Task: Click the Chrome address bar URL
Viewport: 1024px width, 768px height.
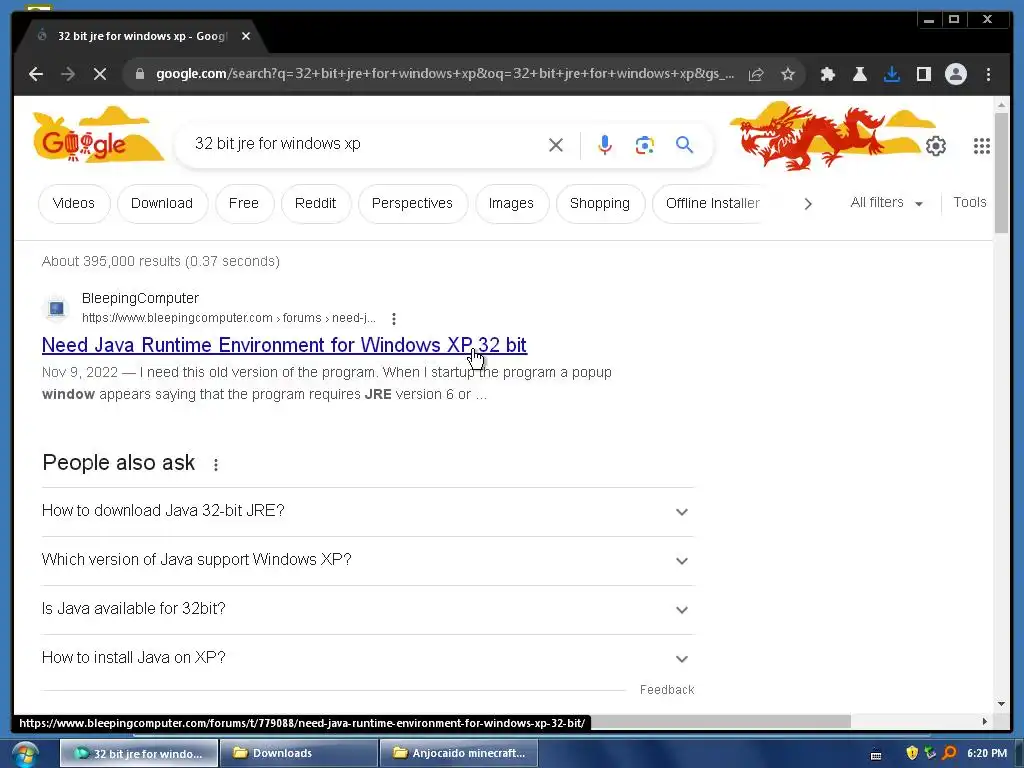Action: [x=444, y=74]
